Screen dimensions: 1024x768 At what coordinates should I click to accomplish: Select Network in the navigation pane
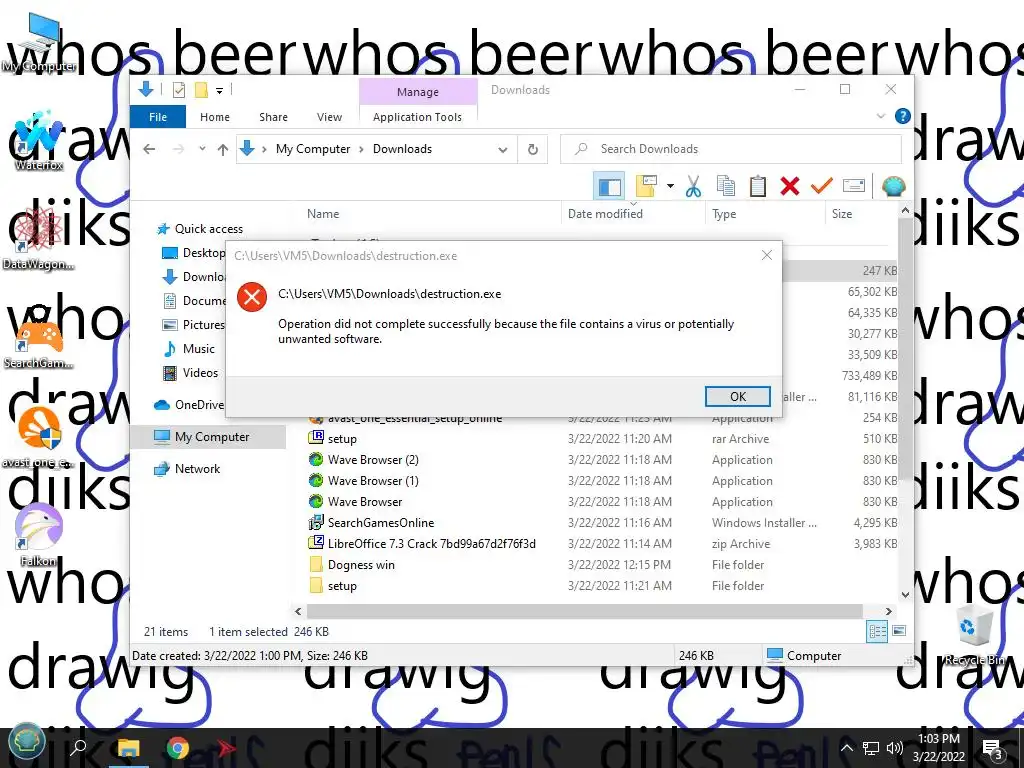click(x=187, y=469)
